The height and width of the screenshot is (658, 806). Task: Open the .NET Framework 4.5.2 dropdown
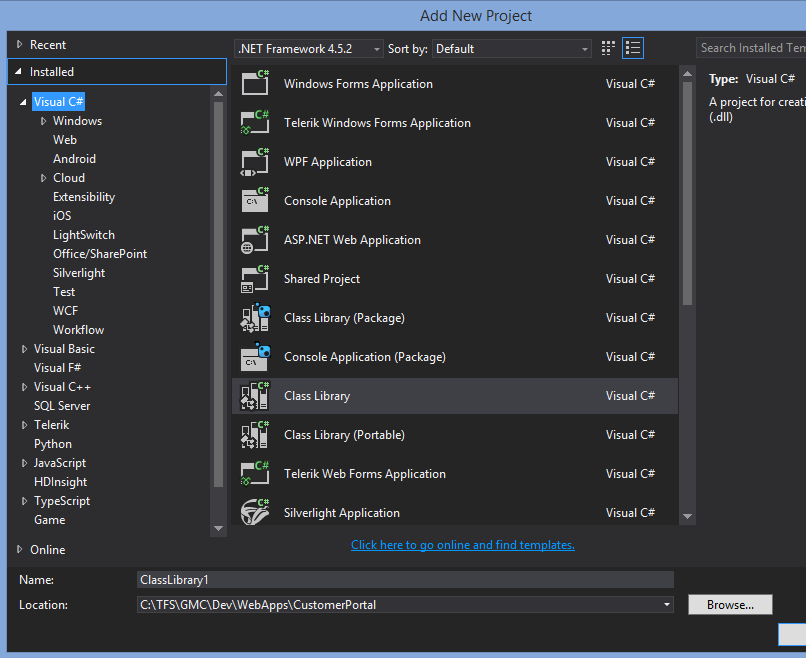click(309, 49)
